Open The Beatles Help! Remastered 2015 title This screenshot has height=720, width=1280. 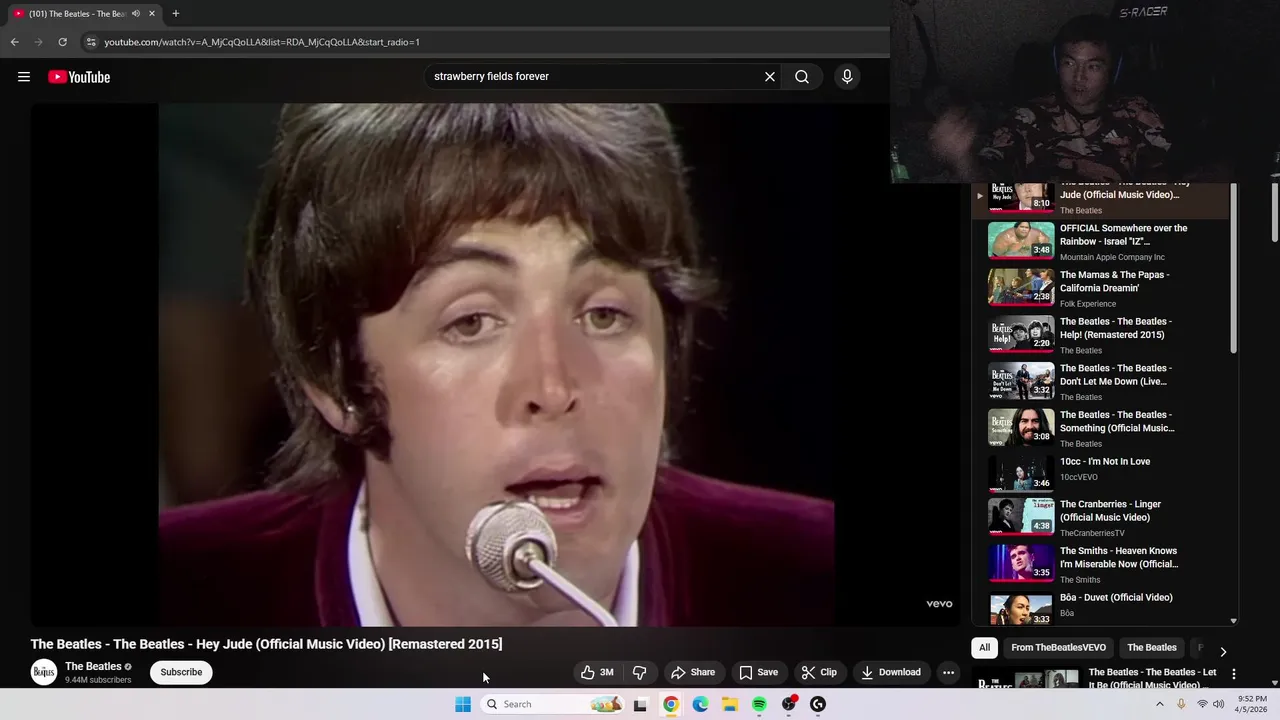pyautogui.click(x=1115, y=328)
